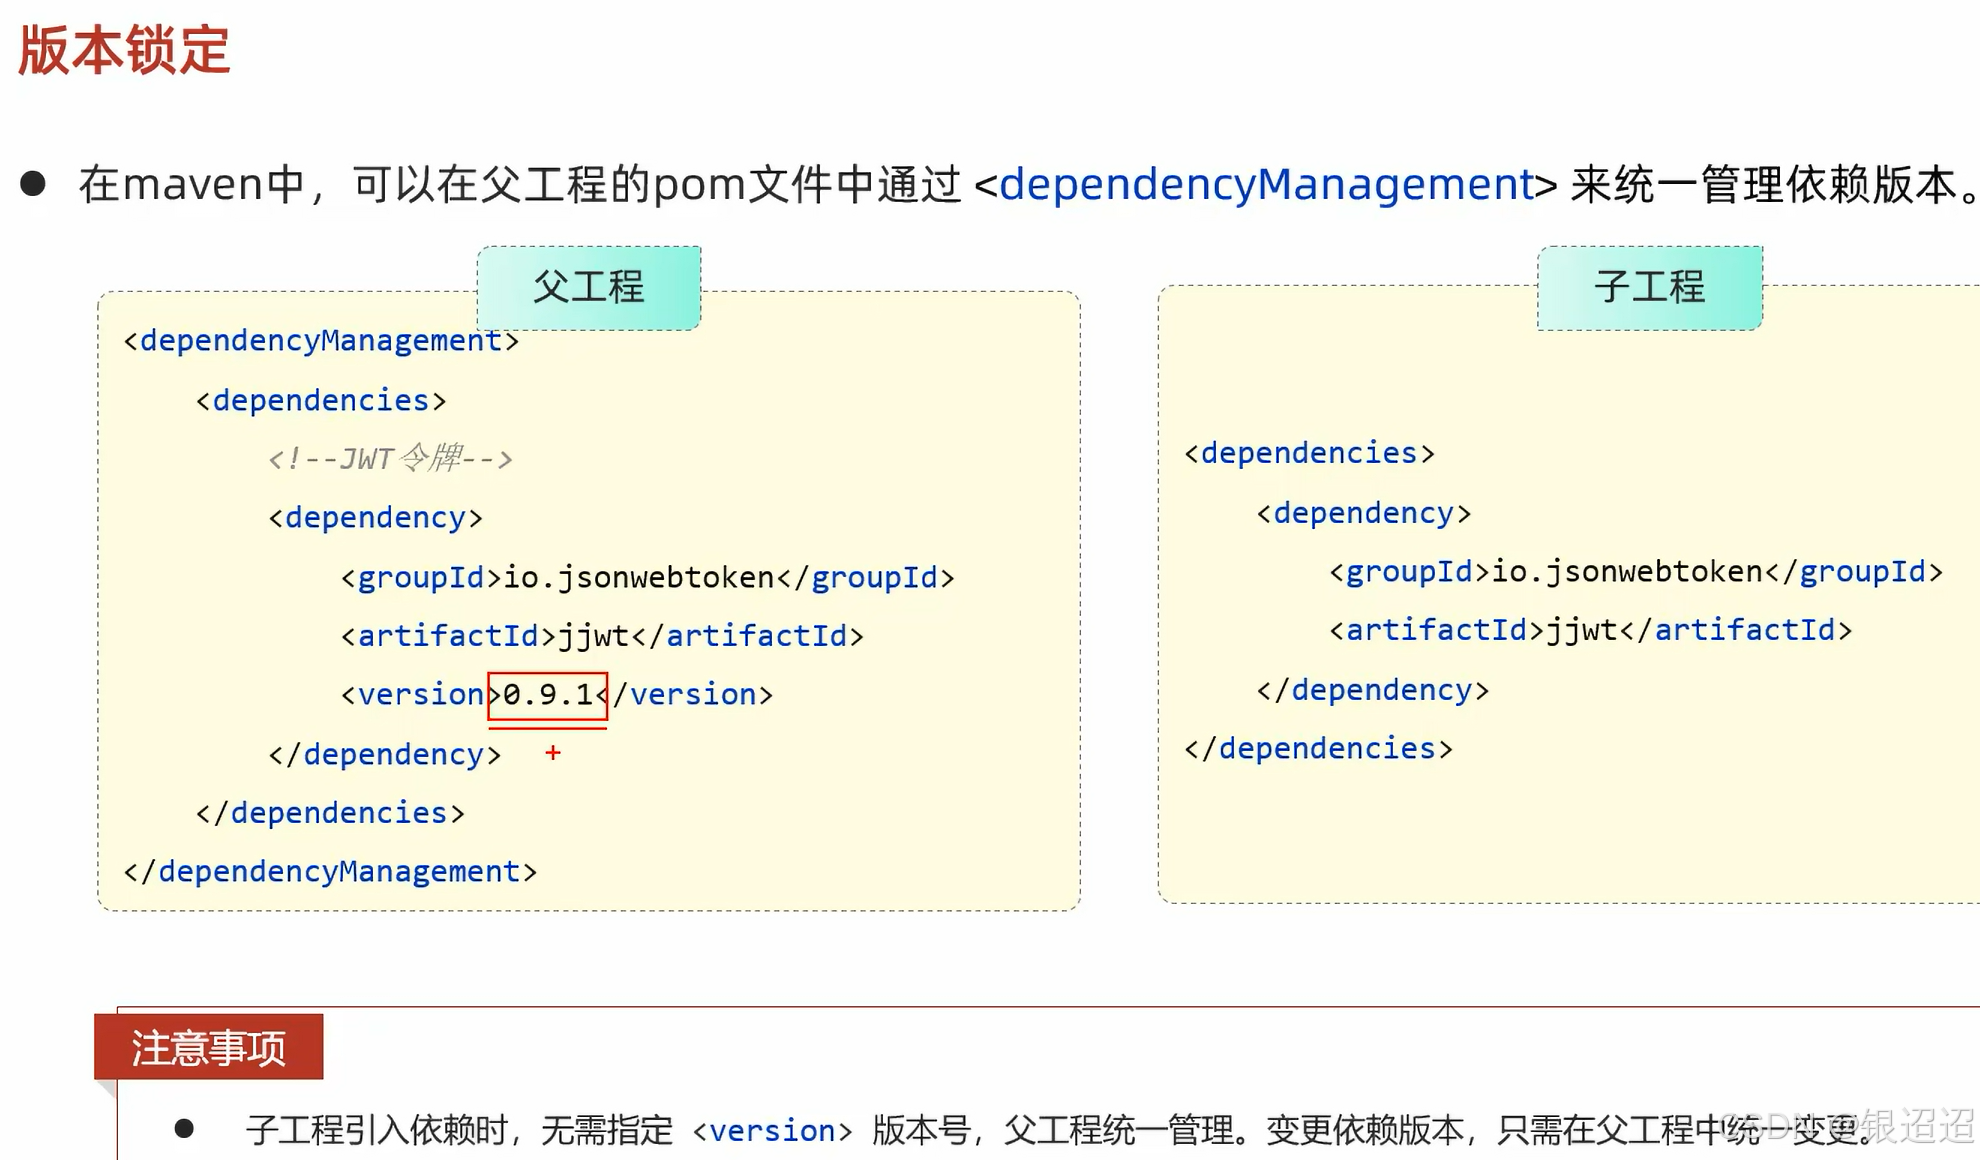Click the 注意事项 red banner

point(208,1047)
